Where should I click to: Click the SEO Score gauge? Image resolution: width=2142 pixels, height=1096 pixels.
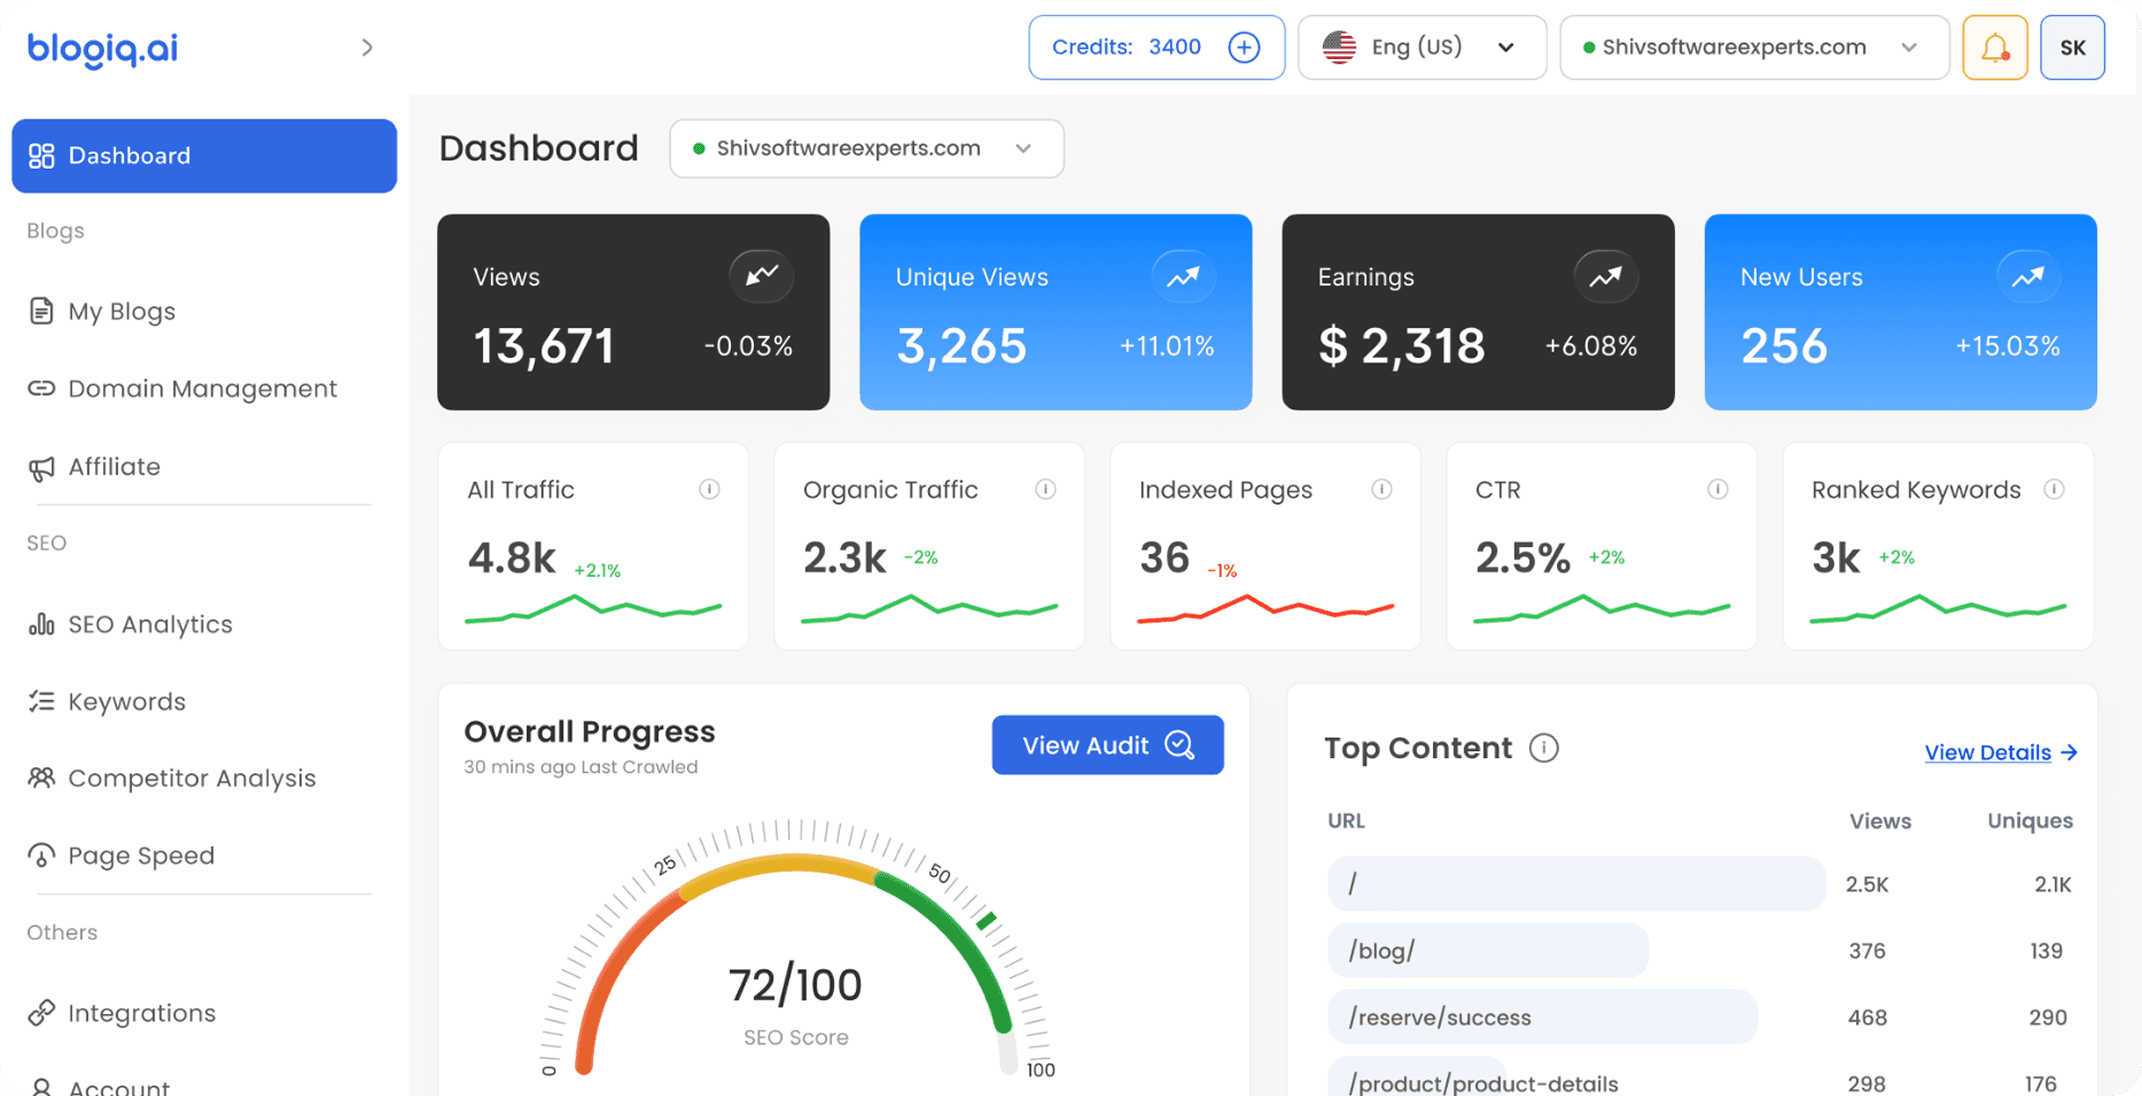tap(794, 983)
